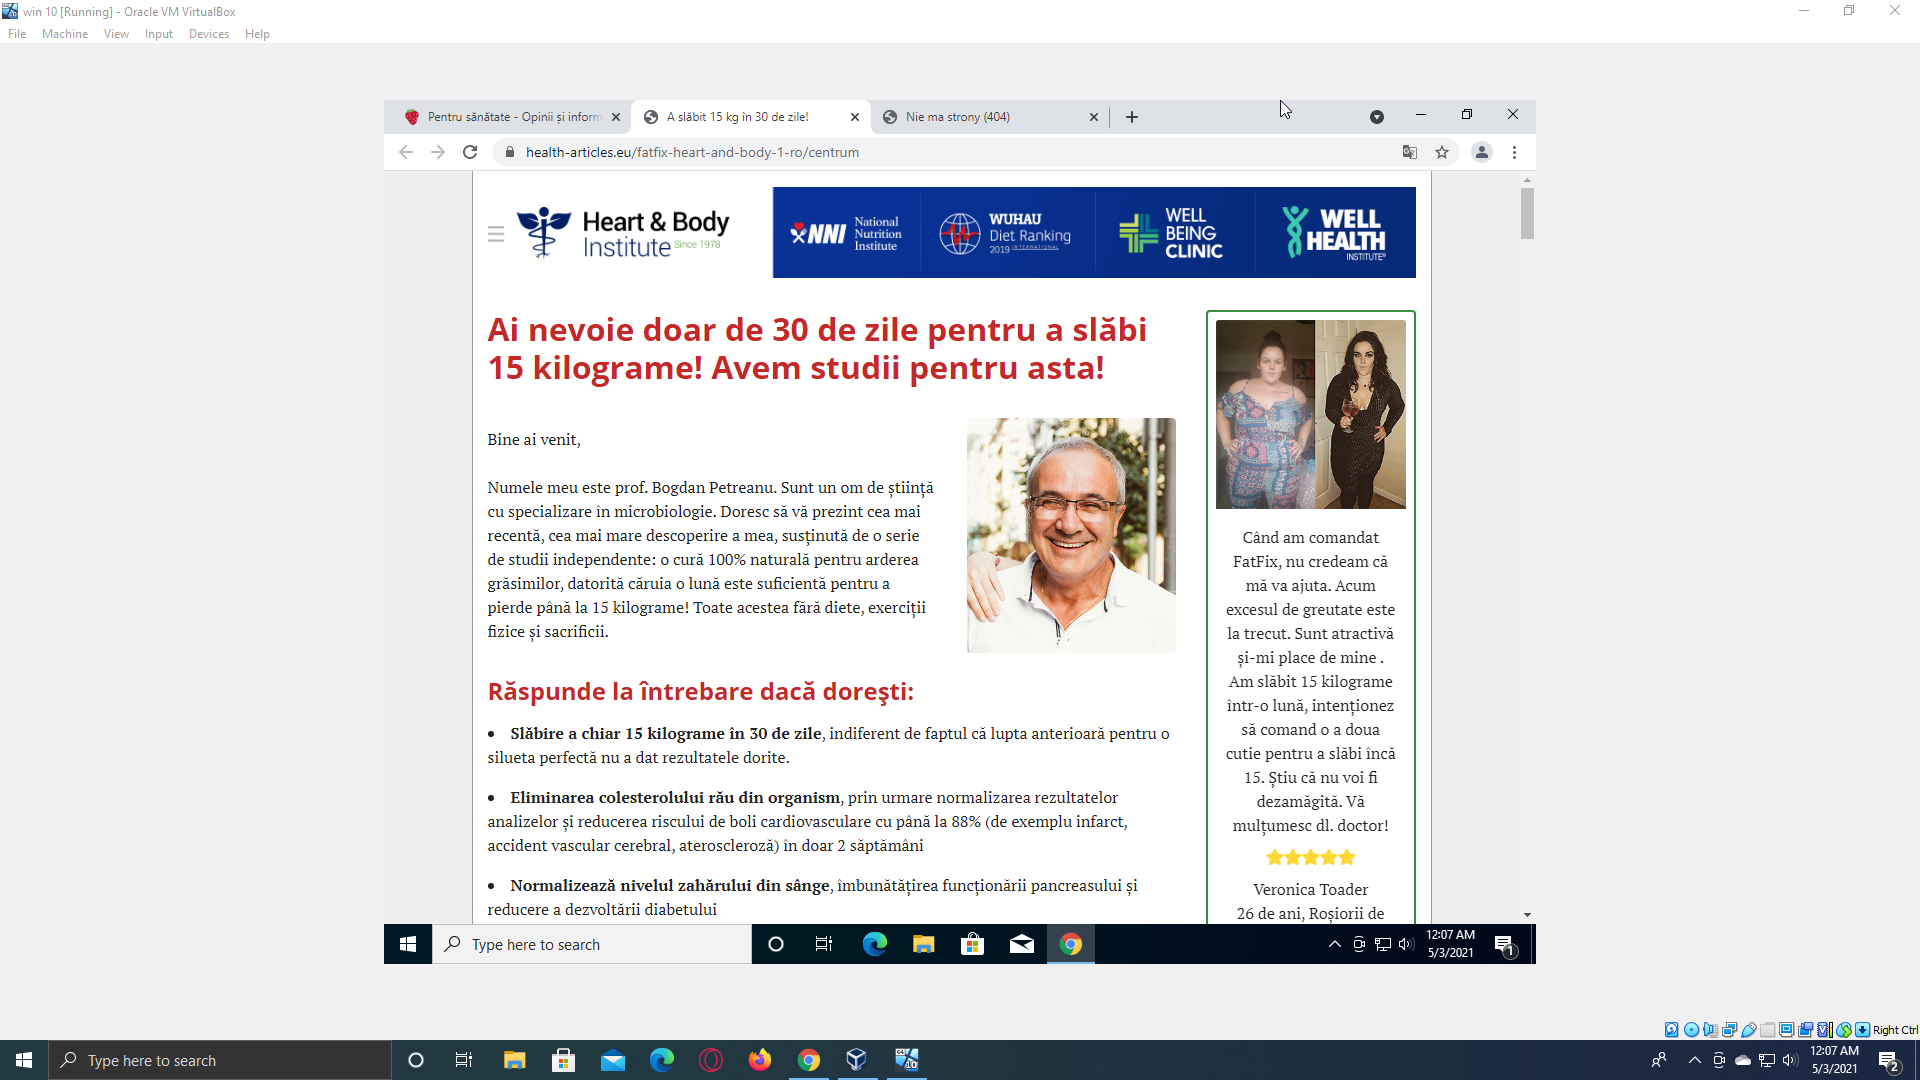The height and width of the screenshot is (1080, 1920).
Task: Open File Explorer in guest taskbar
Action: pos(923,944)
